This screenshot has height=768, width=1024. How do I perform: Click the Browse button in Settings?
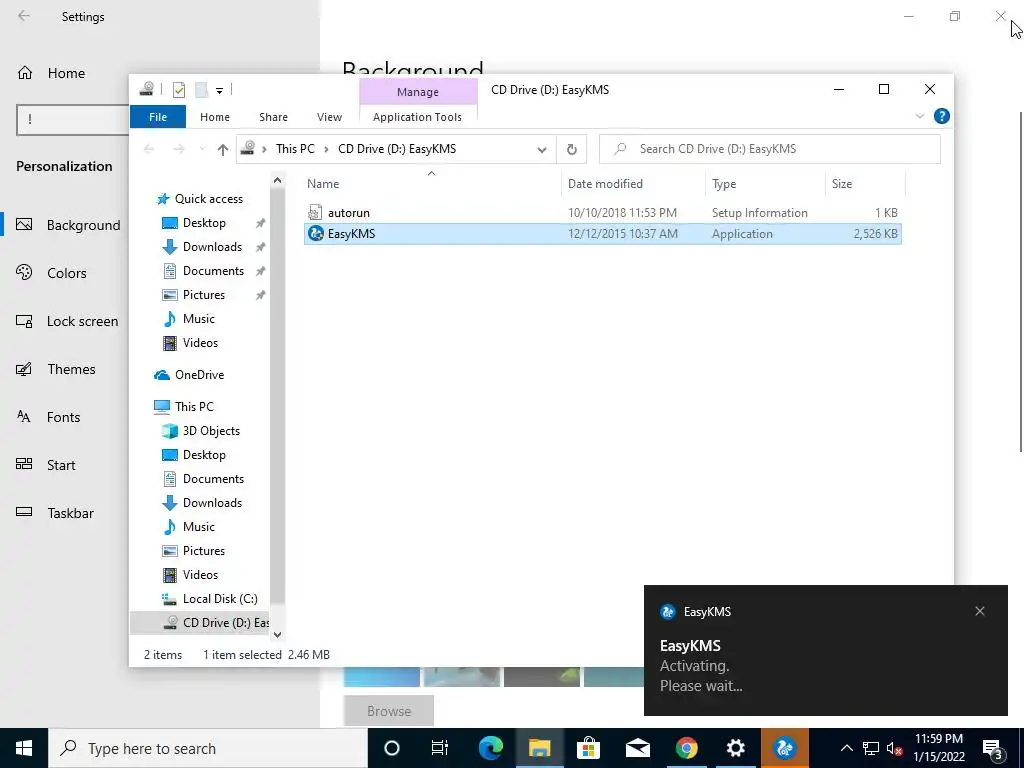[x=389, y=711]
